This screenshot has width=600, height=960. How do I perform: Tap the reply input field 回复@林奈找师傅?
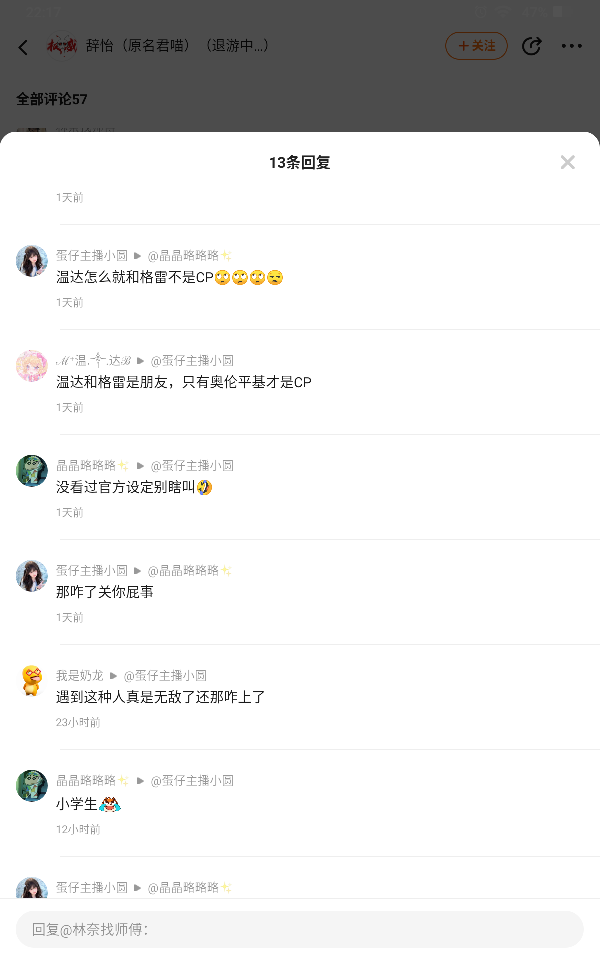pyautogui.click(x=300, y=929)
